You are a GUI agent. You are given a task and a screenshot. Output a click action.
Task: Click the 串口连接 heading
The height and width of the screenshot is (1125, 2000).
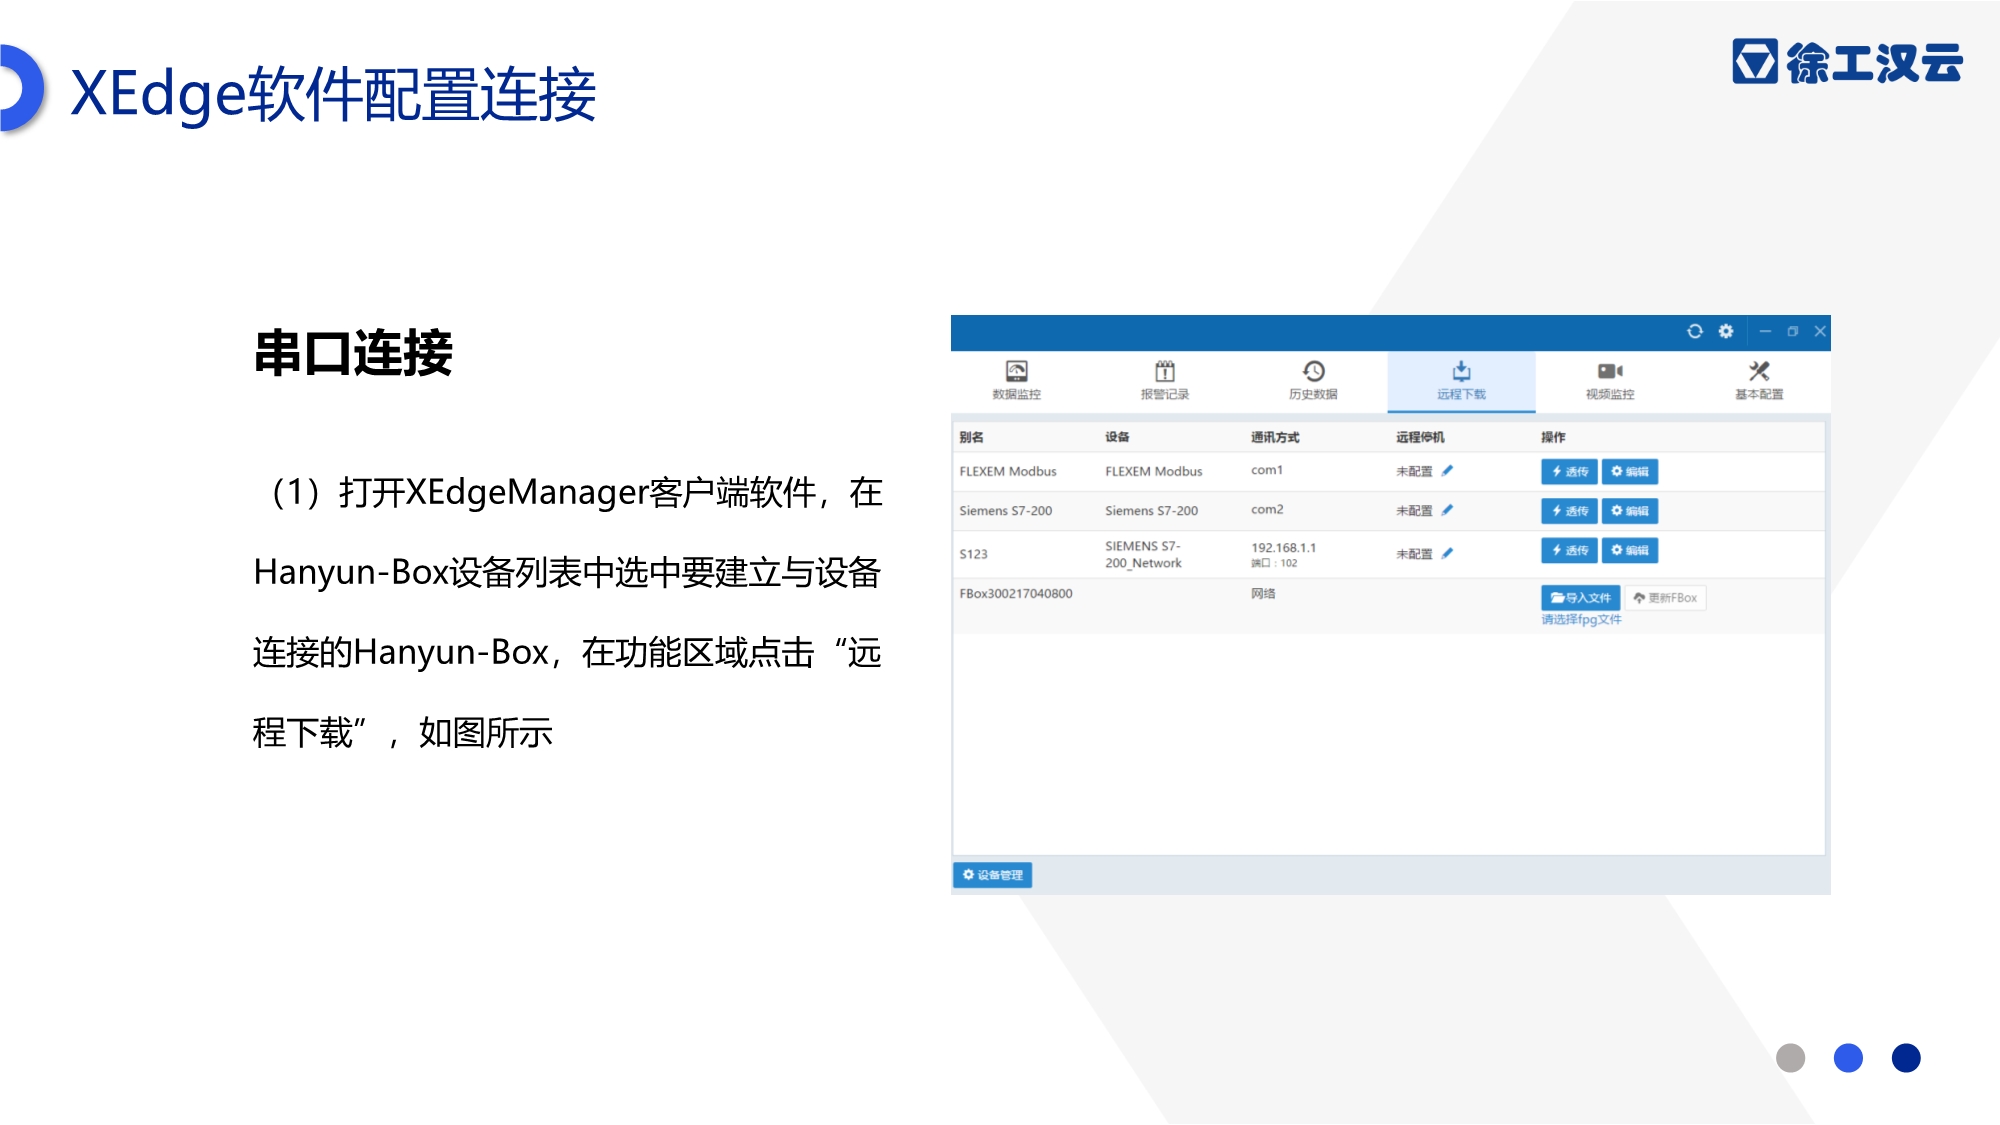(353, 353)
